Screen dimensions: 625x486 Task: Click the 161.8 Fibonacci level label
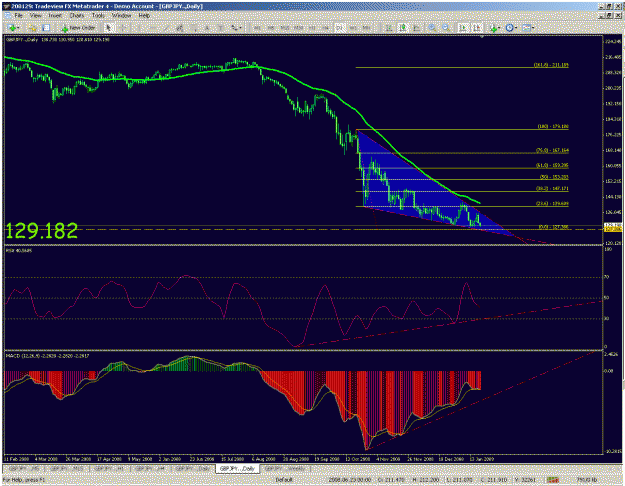(551, 65)
